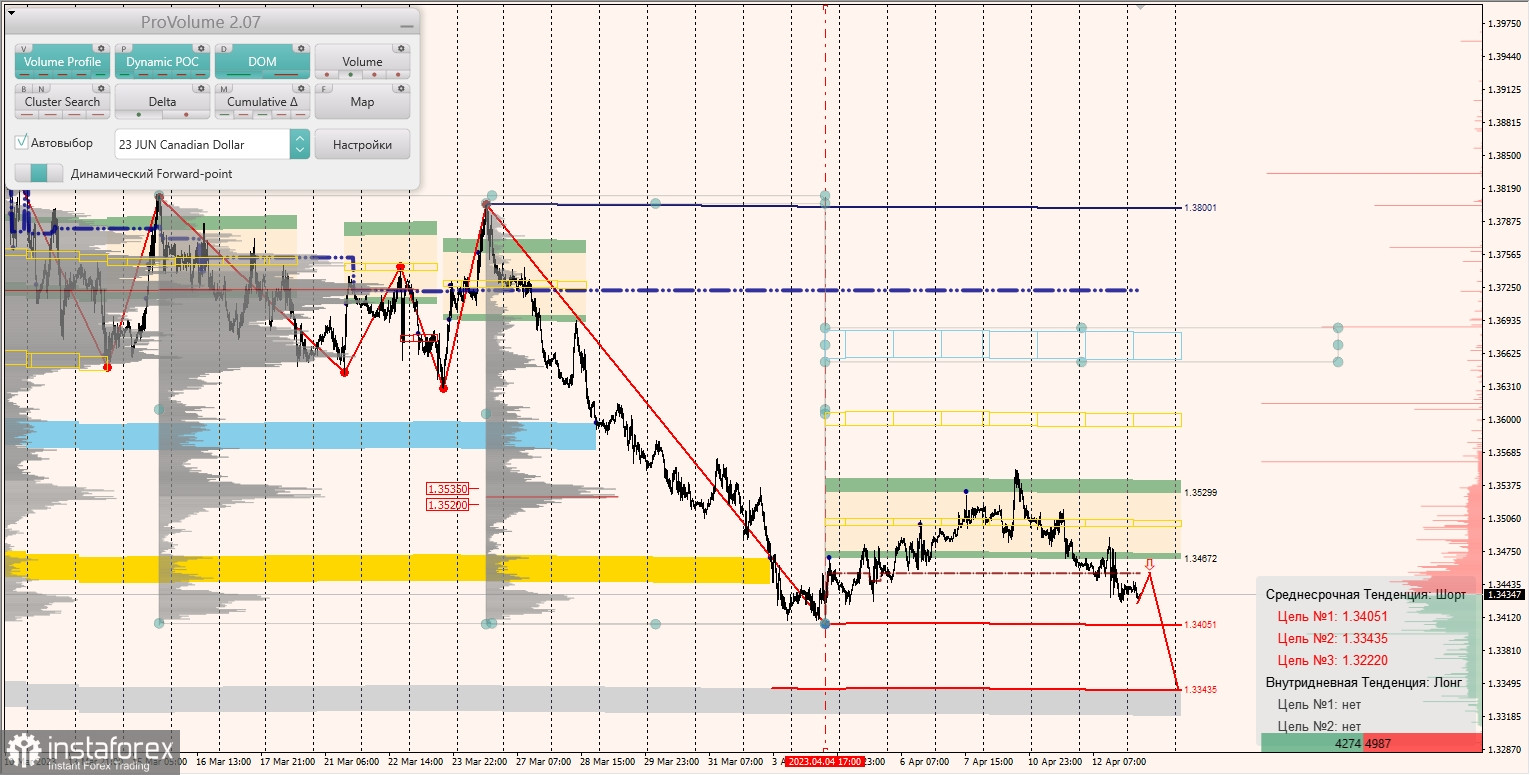Select green-dot mode segment under Volume button

pyautogui.click(x=350, y=74)
